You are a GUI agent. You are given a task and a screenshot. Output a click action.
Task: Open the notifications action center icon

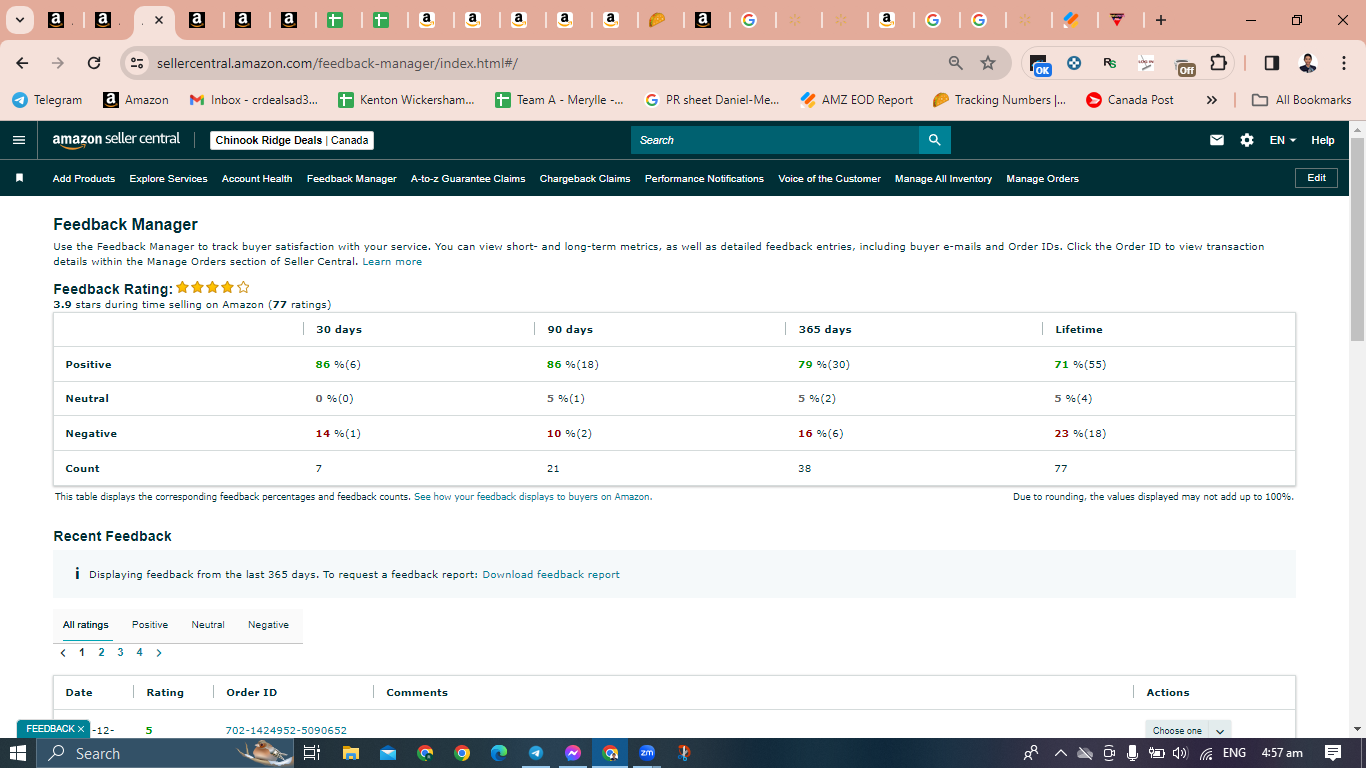coord(1333,753)
